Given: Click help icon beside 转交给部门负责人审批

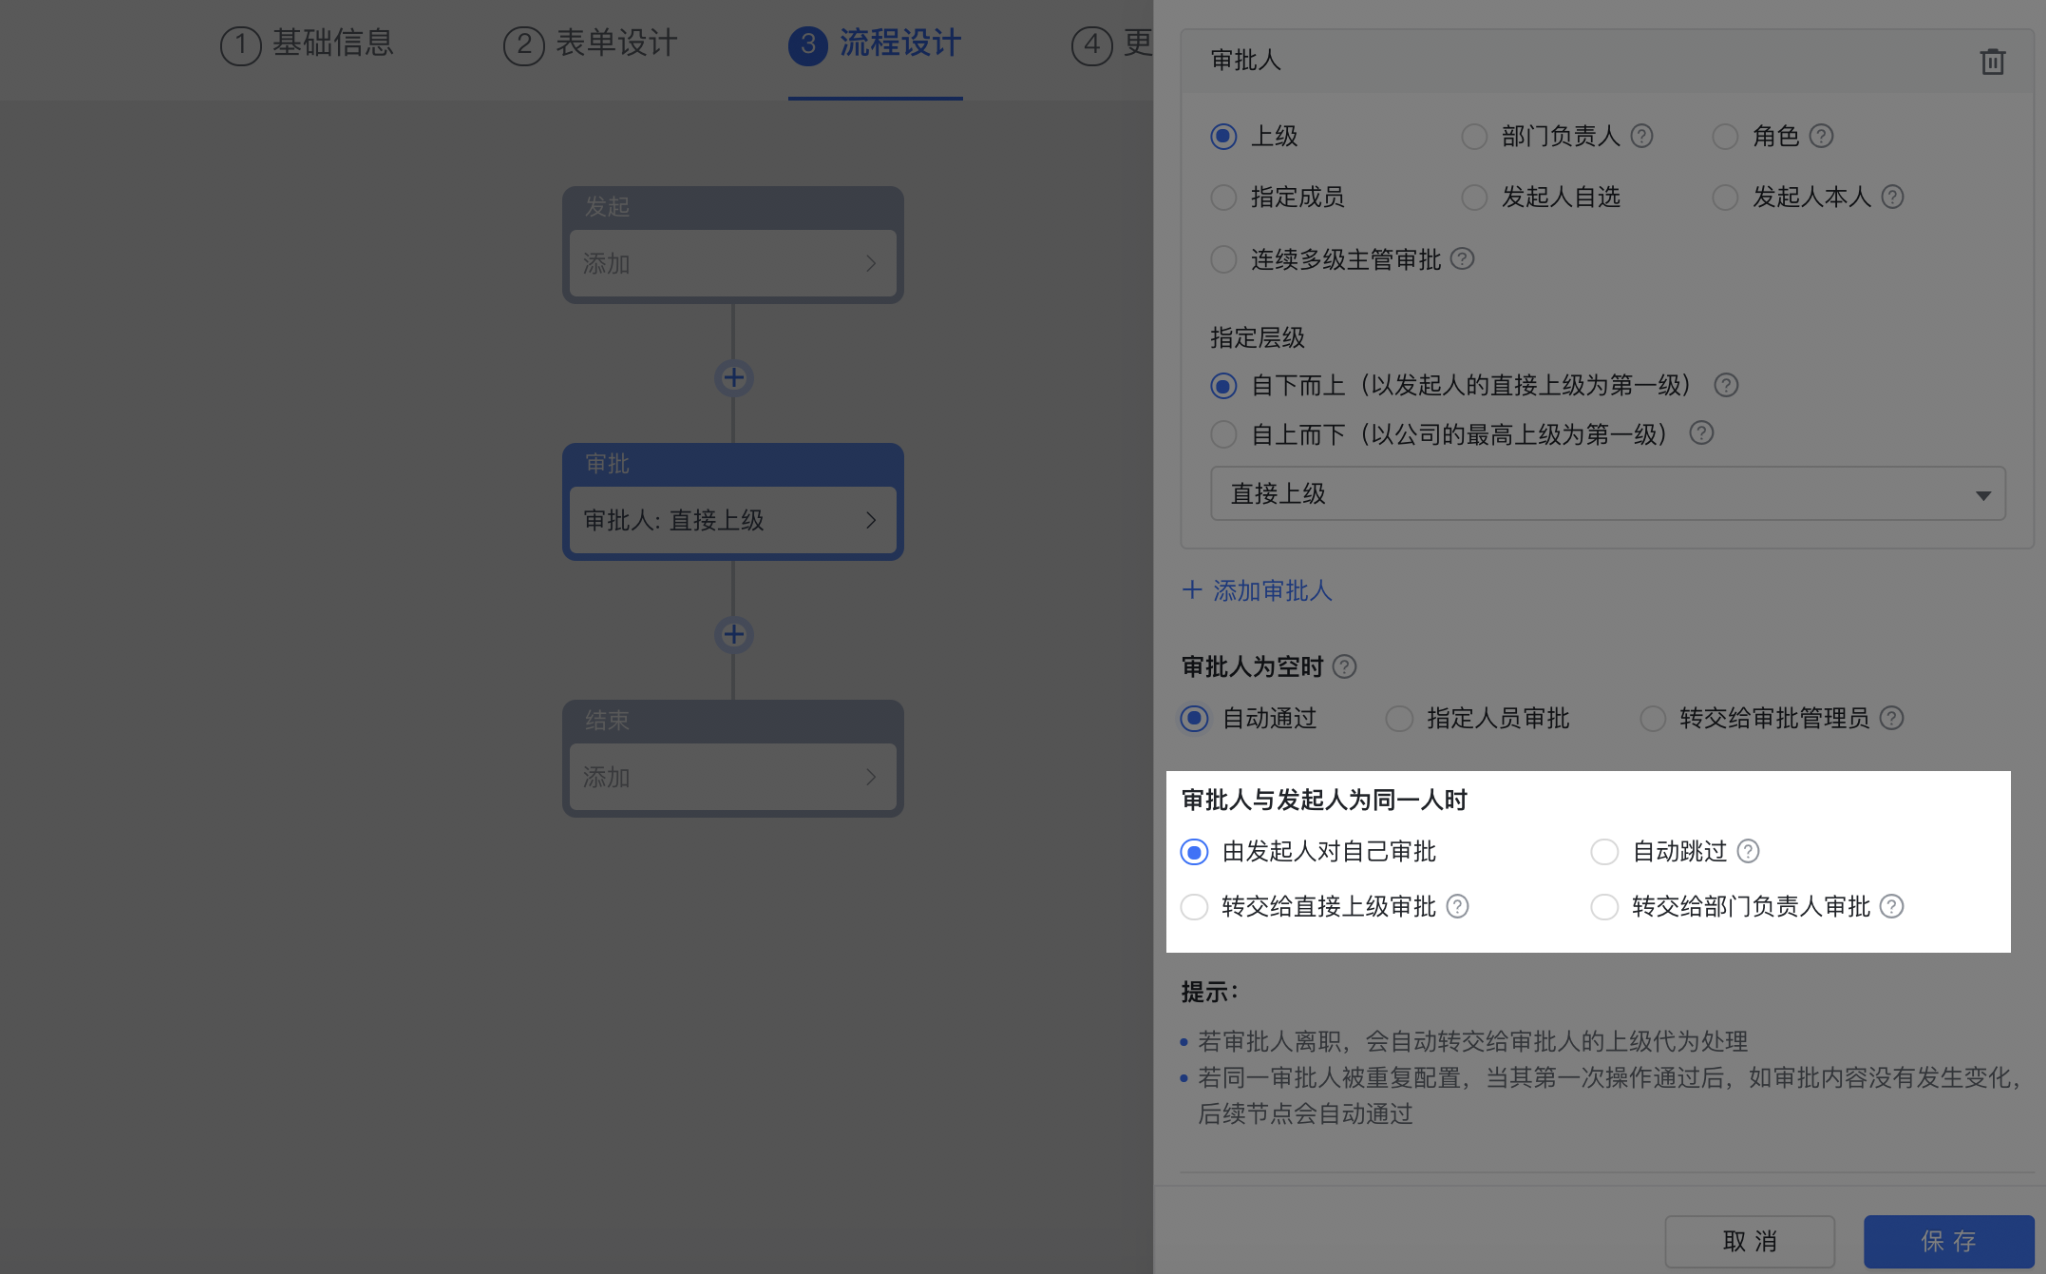Looking at the screenshot, I should click(x=1891, y=906).
